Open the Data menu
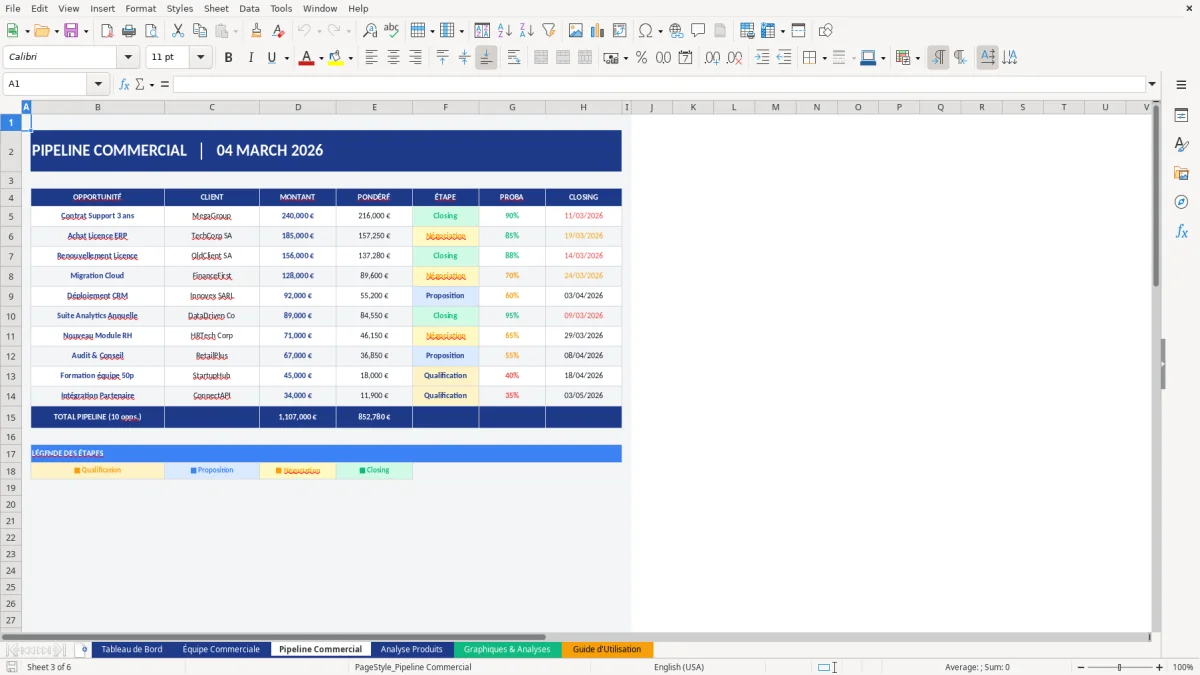 point(249,8)
